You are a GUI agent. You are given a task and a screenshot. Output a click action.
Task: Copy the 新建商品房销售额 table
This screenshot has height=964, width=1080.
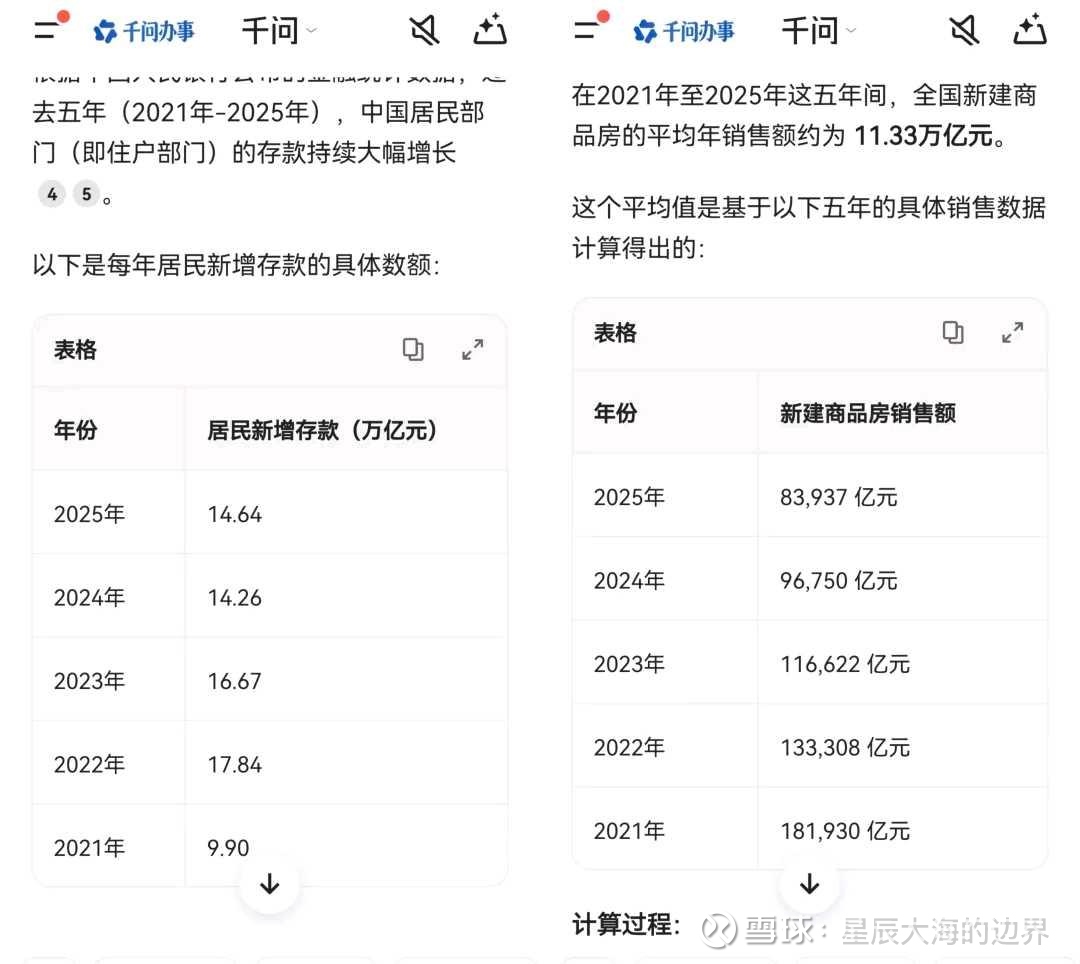pos(953,332)
